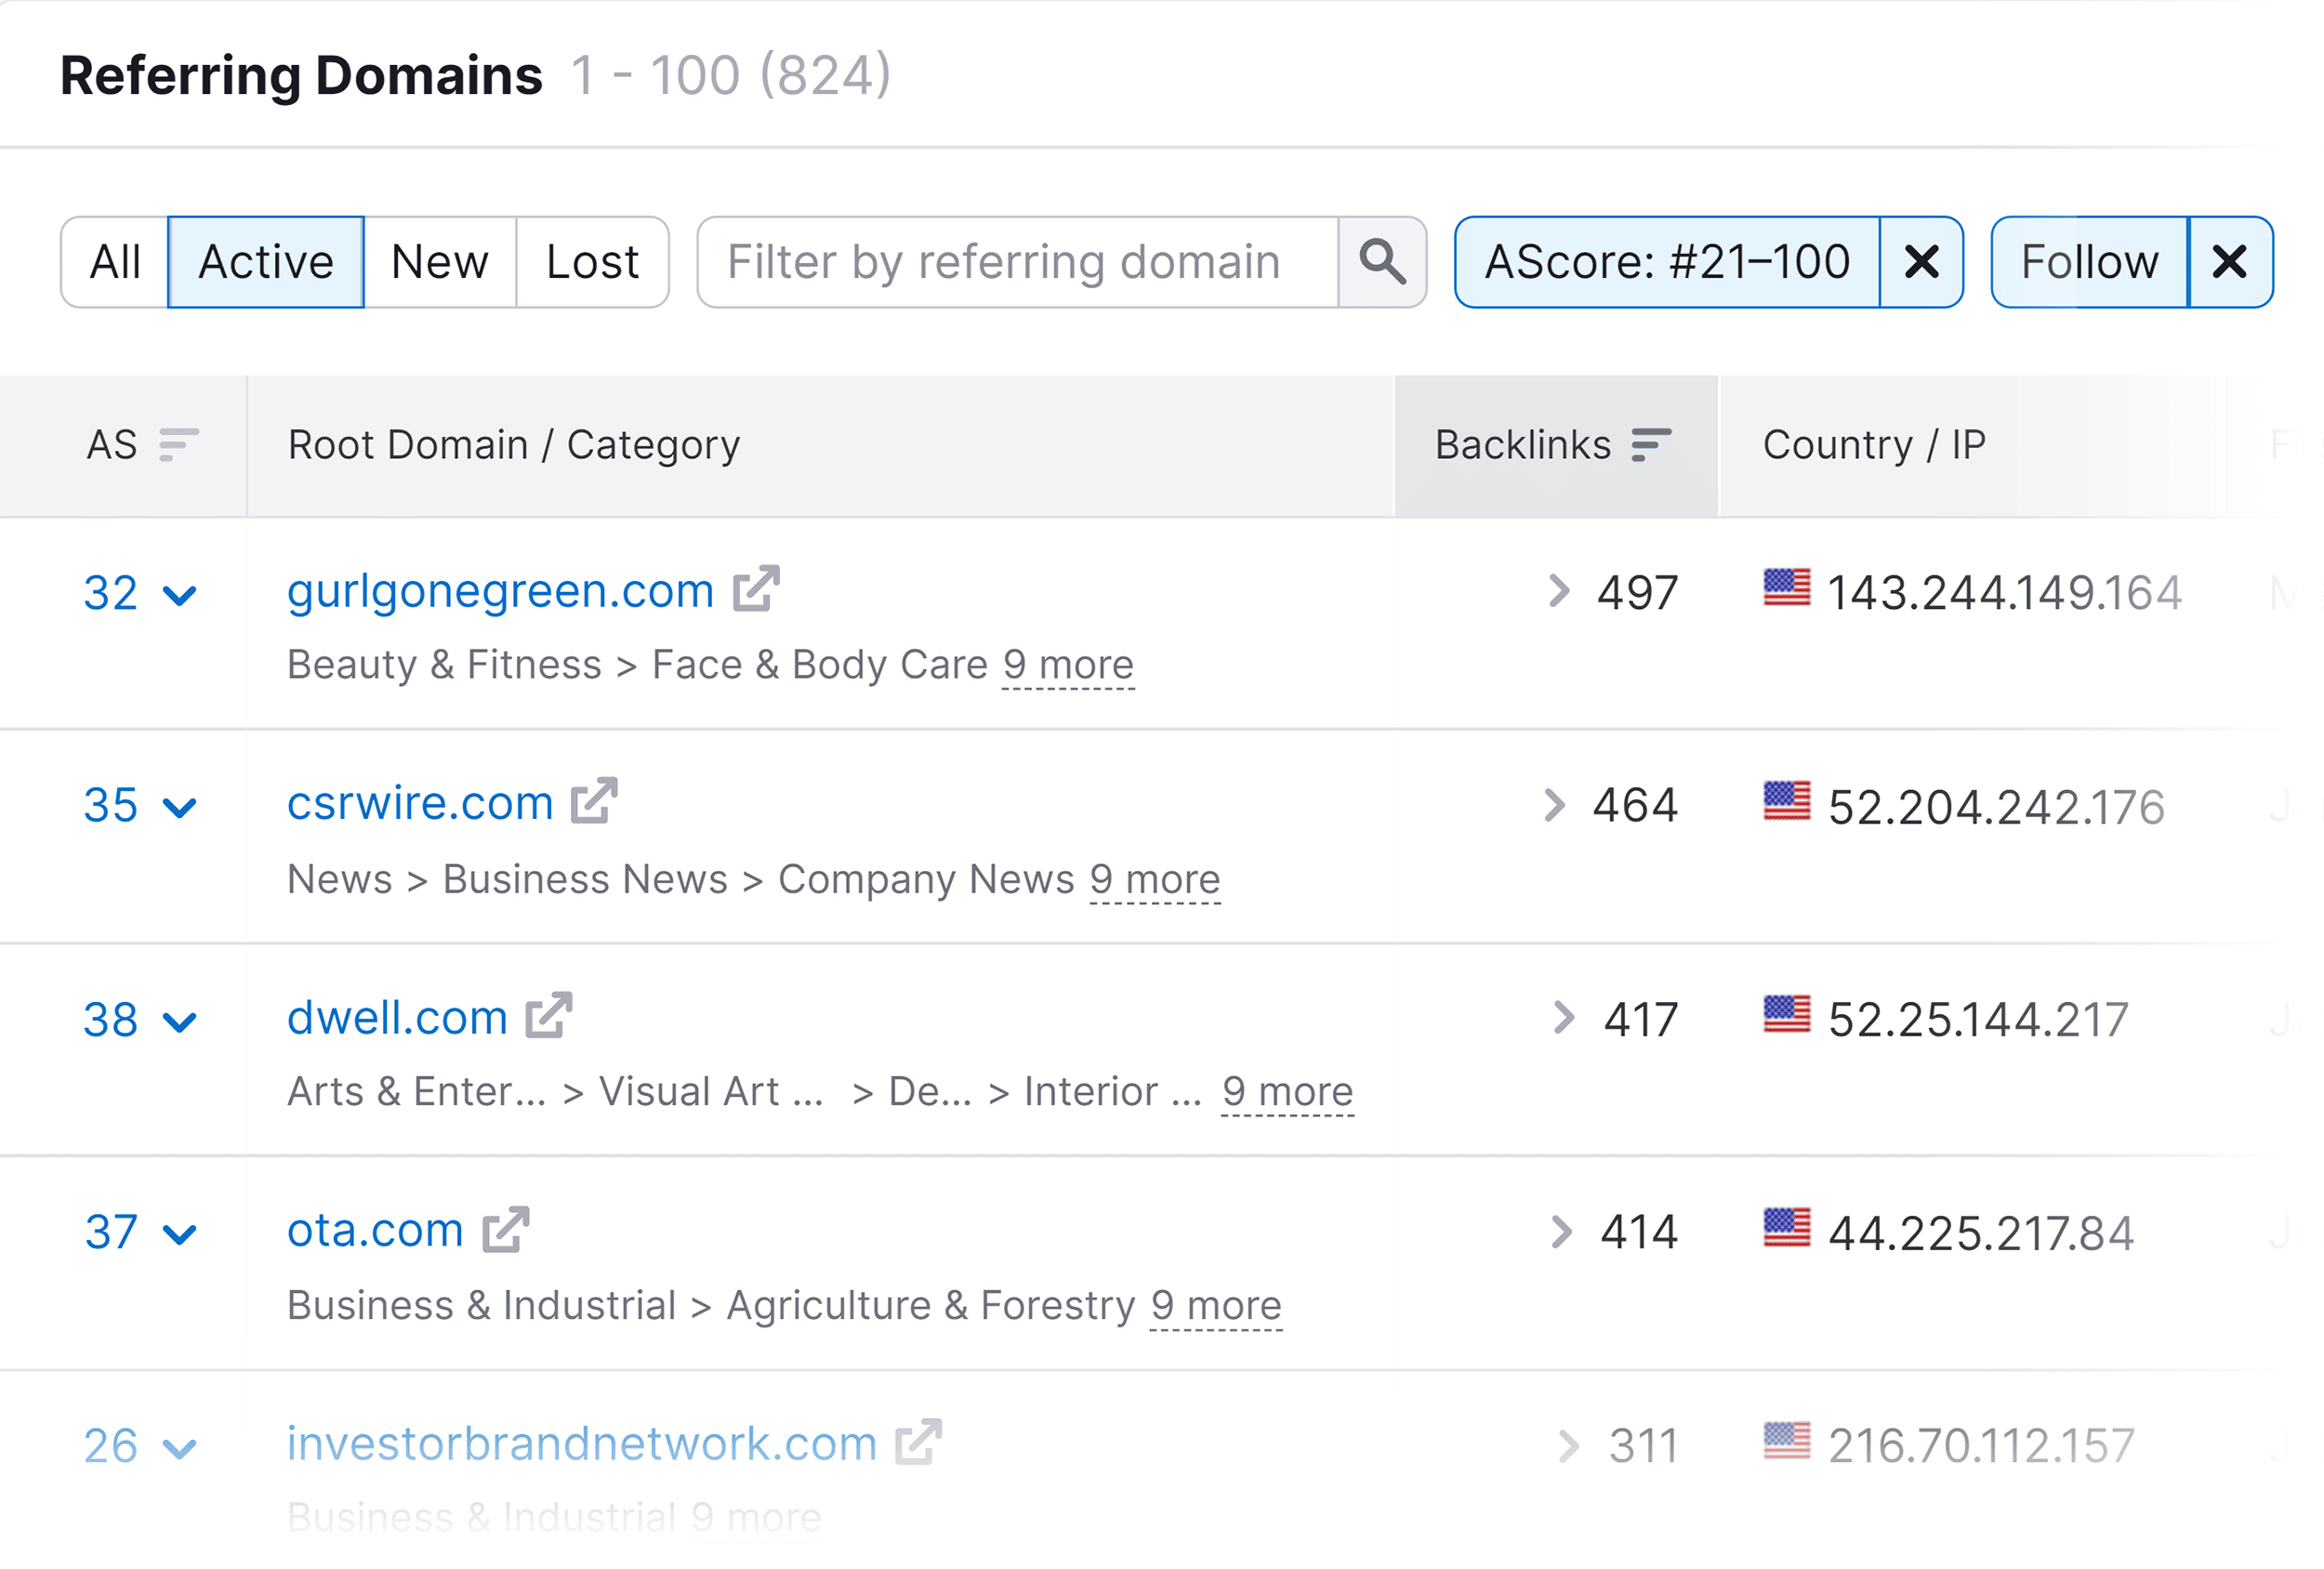Click the search magnifier icon
2324x1569 pixels.
tap(1382, 262)
